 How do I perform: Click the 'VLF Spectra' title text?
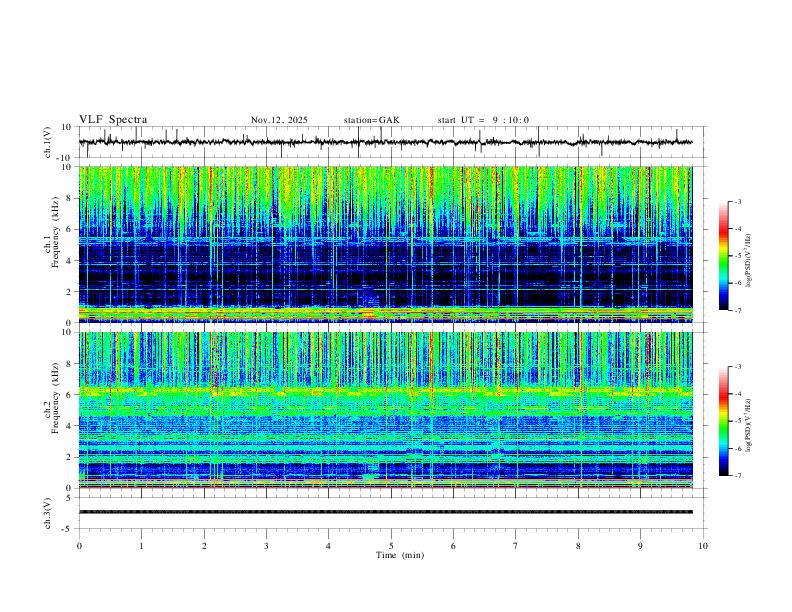pos(113,120)
